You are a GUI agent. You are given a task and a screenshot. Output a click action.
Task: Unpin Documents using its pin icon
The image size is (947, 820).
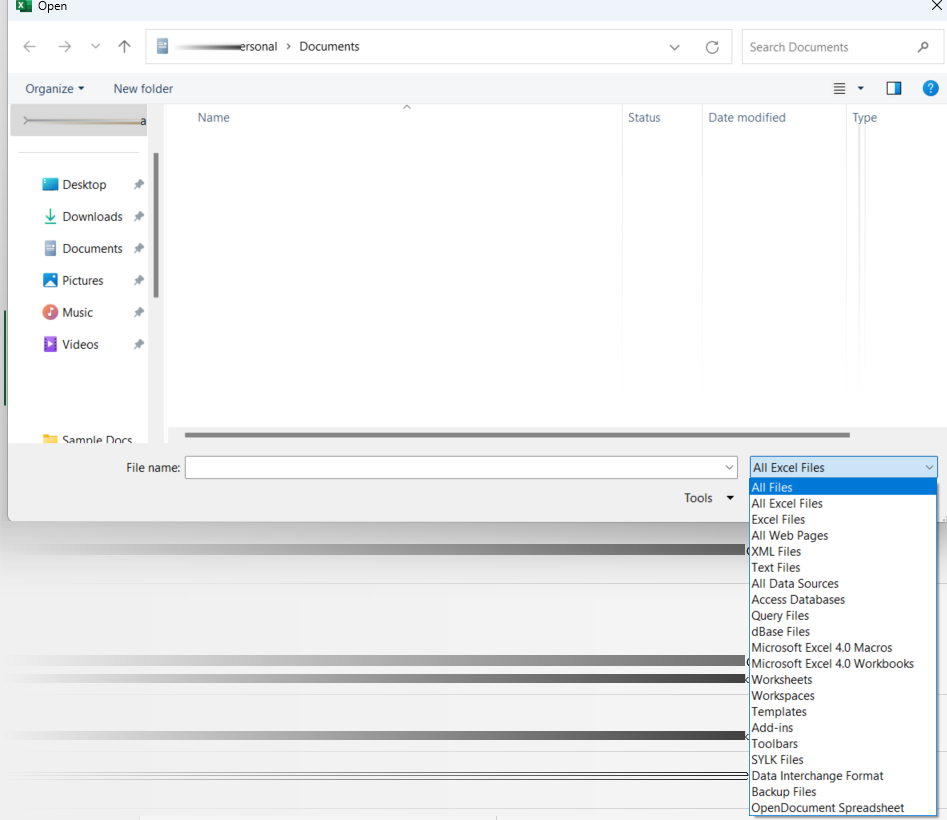coord(139,248)
